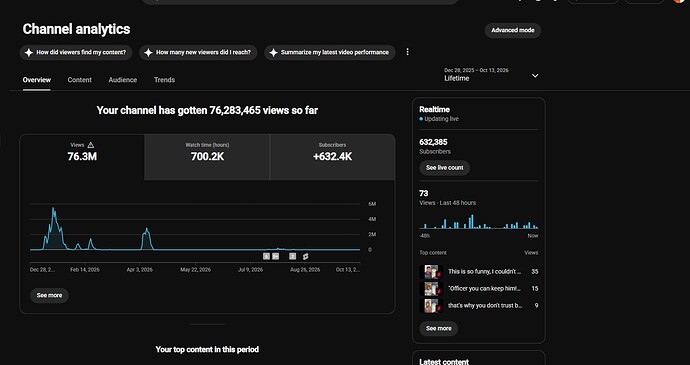This screenshot has height=365, width=690.
Task: Open the date range chevron arrow
Action: (x=535, y=76)
